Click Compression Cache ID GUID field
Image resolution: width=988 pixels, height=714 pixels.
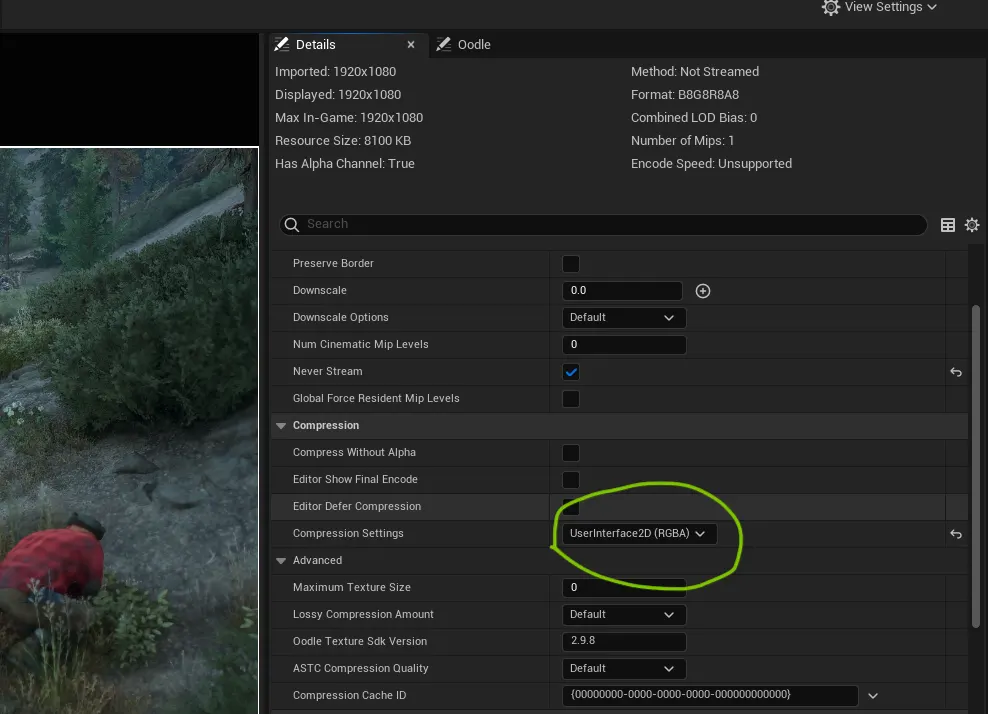click(710, 694)
